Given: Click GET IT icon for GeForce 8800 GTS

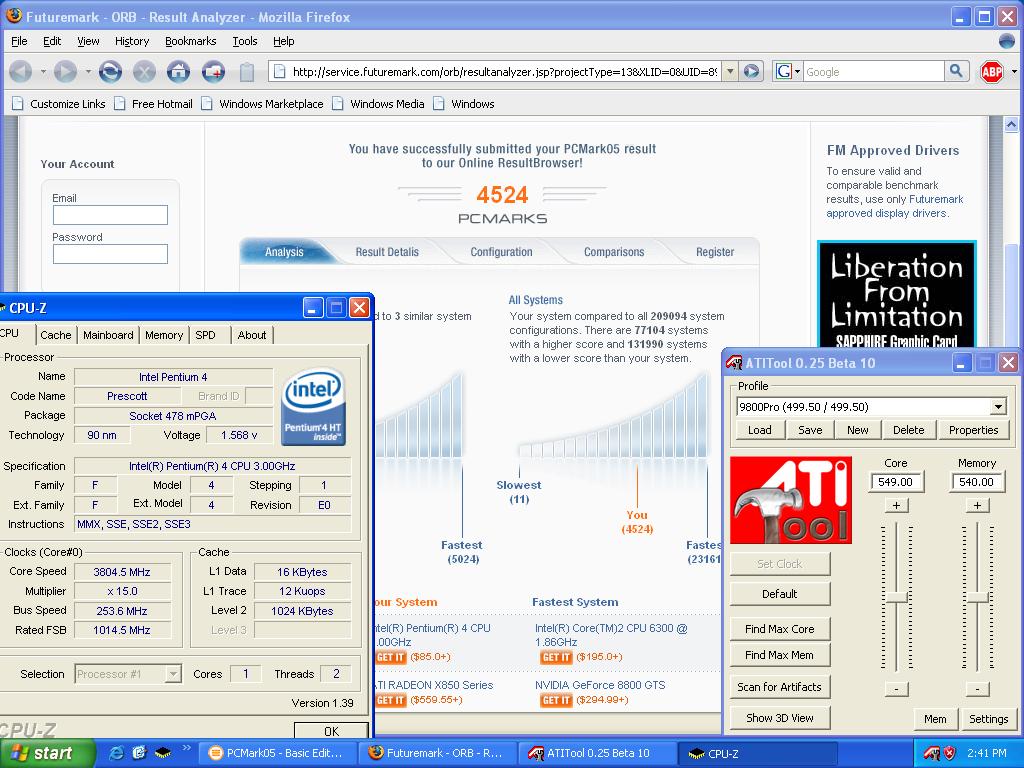Looking at the screenshot, I should [x=556, y=700].
